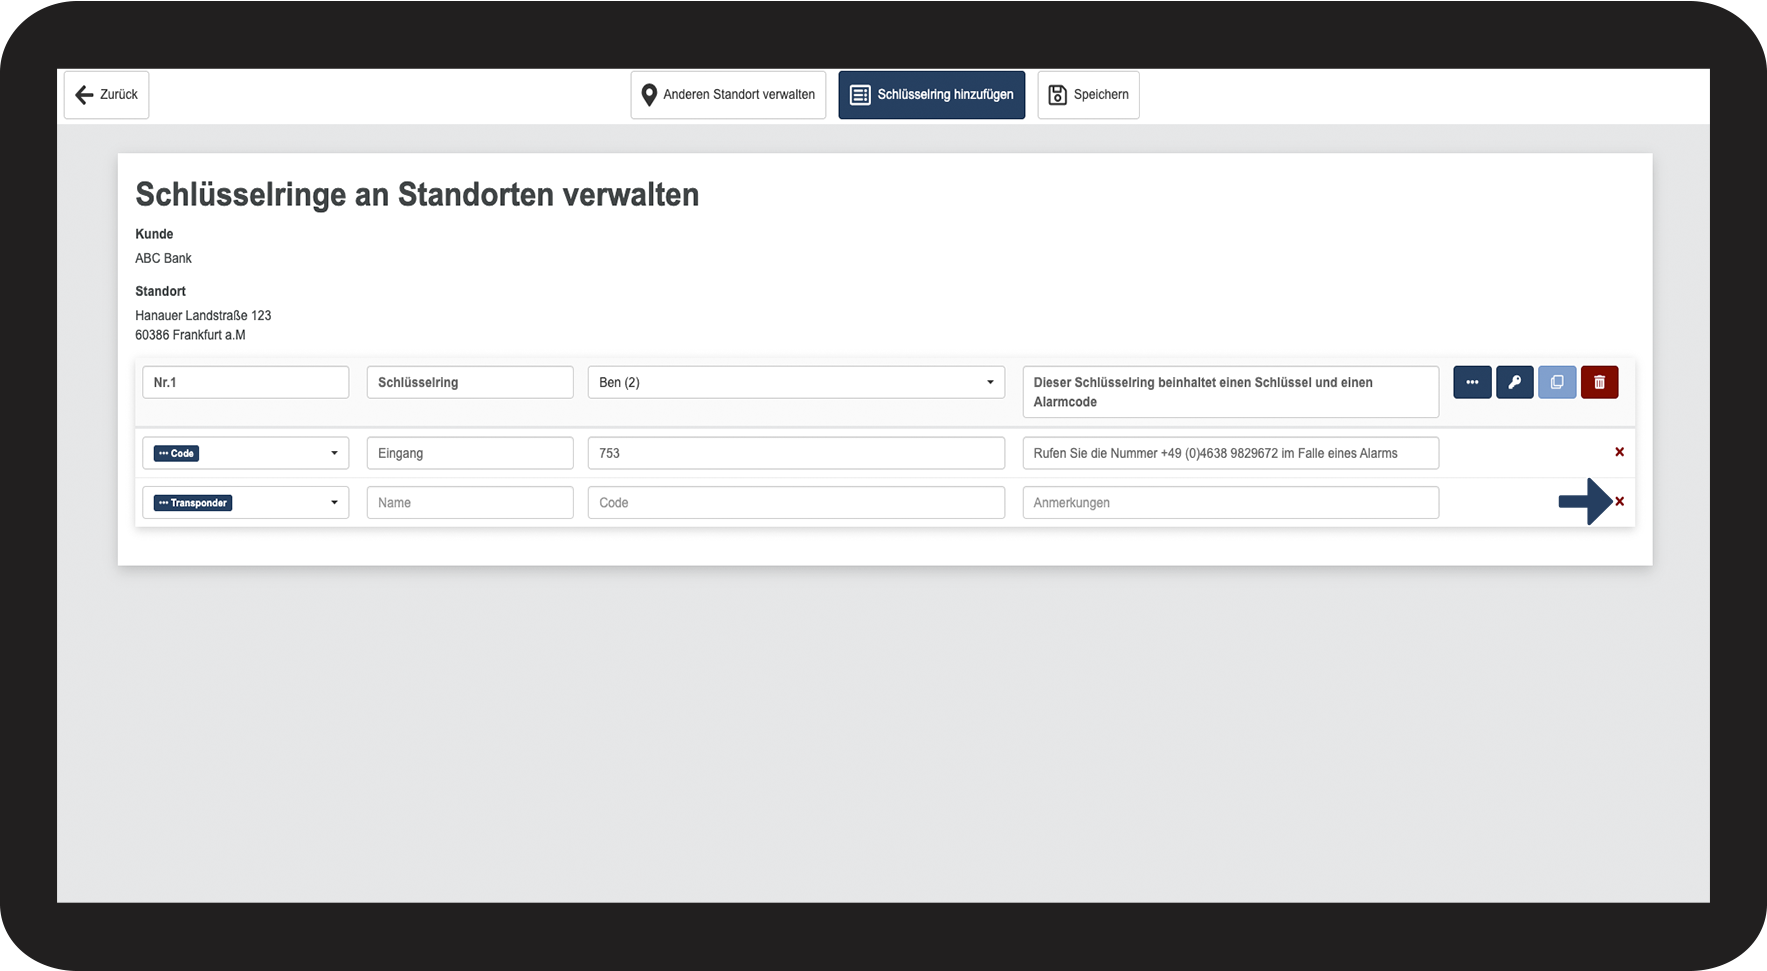Click the list icon on Schlüsselring hinzufügen
Viewport: 1767px width, 971px height.
click(859, 95)
